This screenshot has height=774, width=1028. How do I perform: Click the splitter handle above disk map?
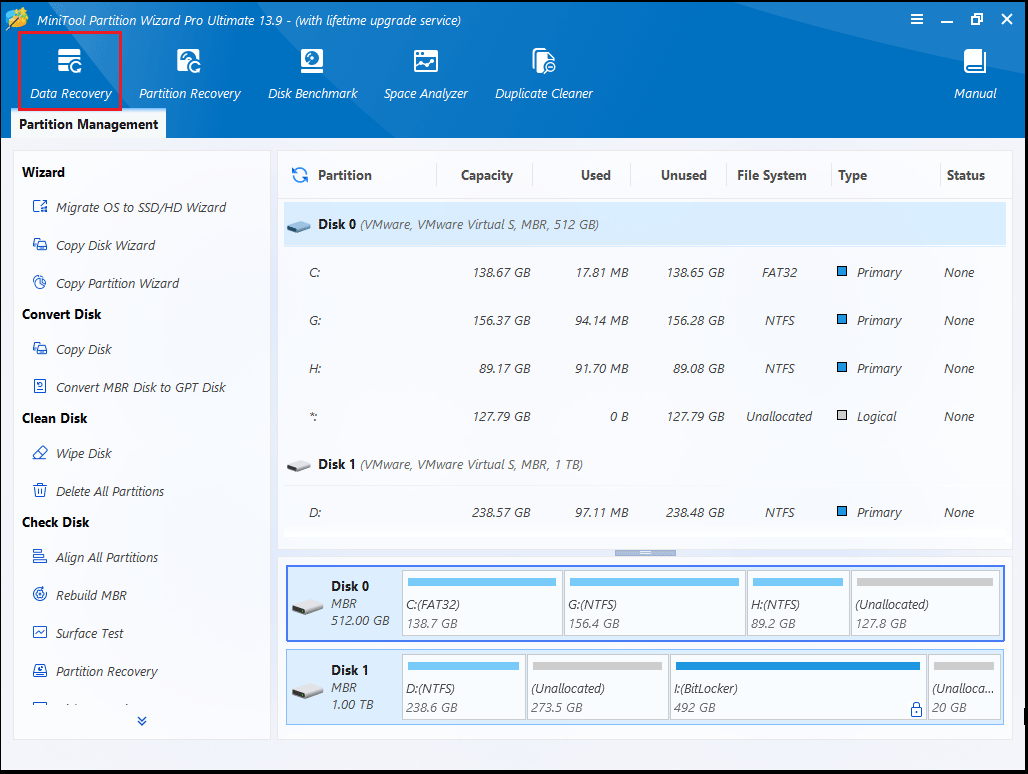point(645,553)
